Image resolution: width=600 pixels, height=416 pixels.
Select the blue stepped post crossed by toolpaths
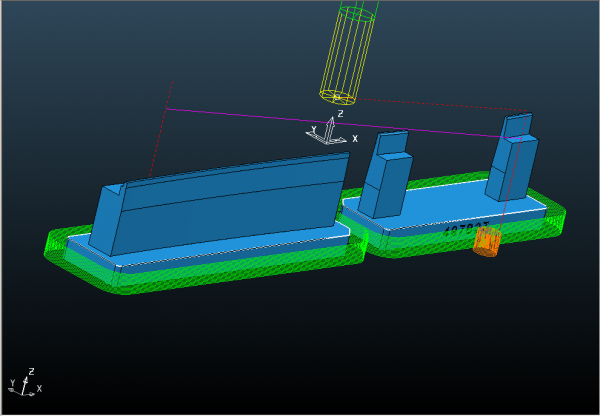click(x=512, y=157)
